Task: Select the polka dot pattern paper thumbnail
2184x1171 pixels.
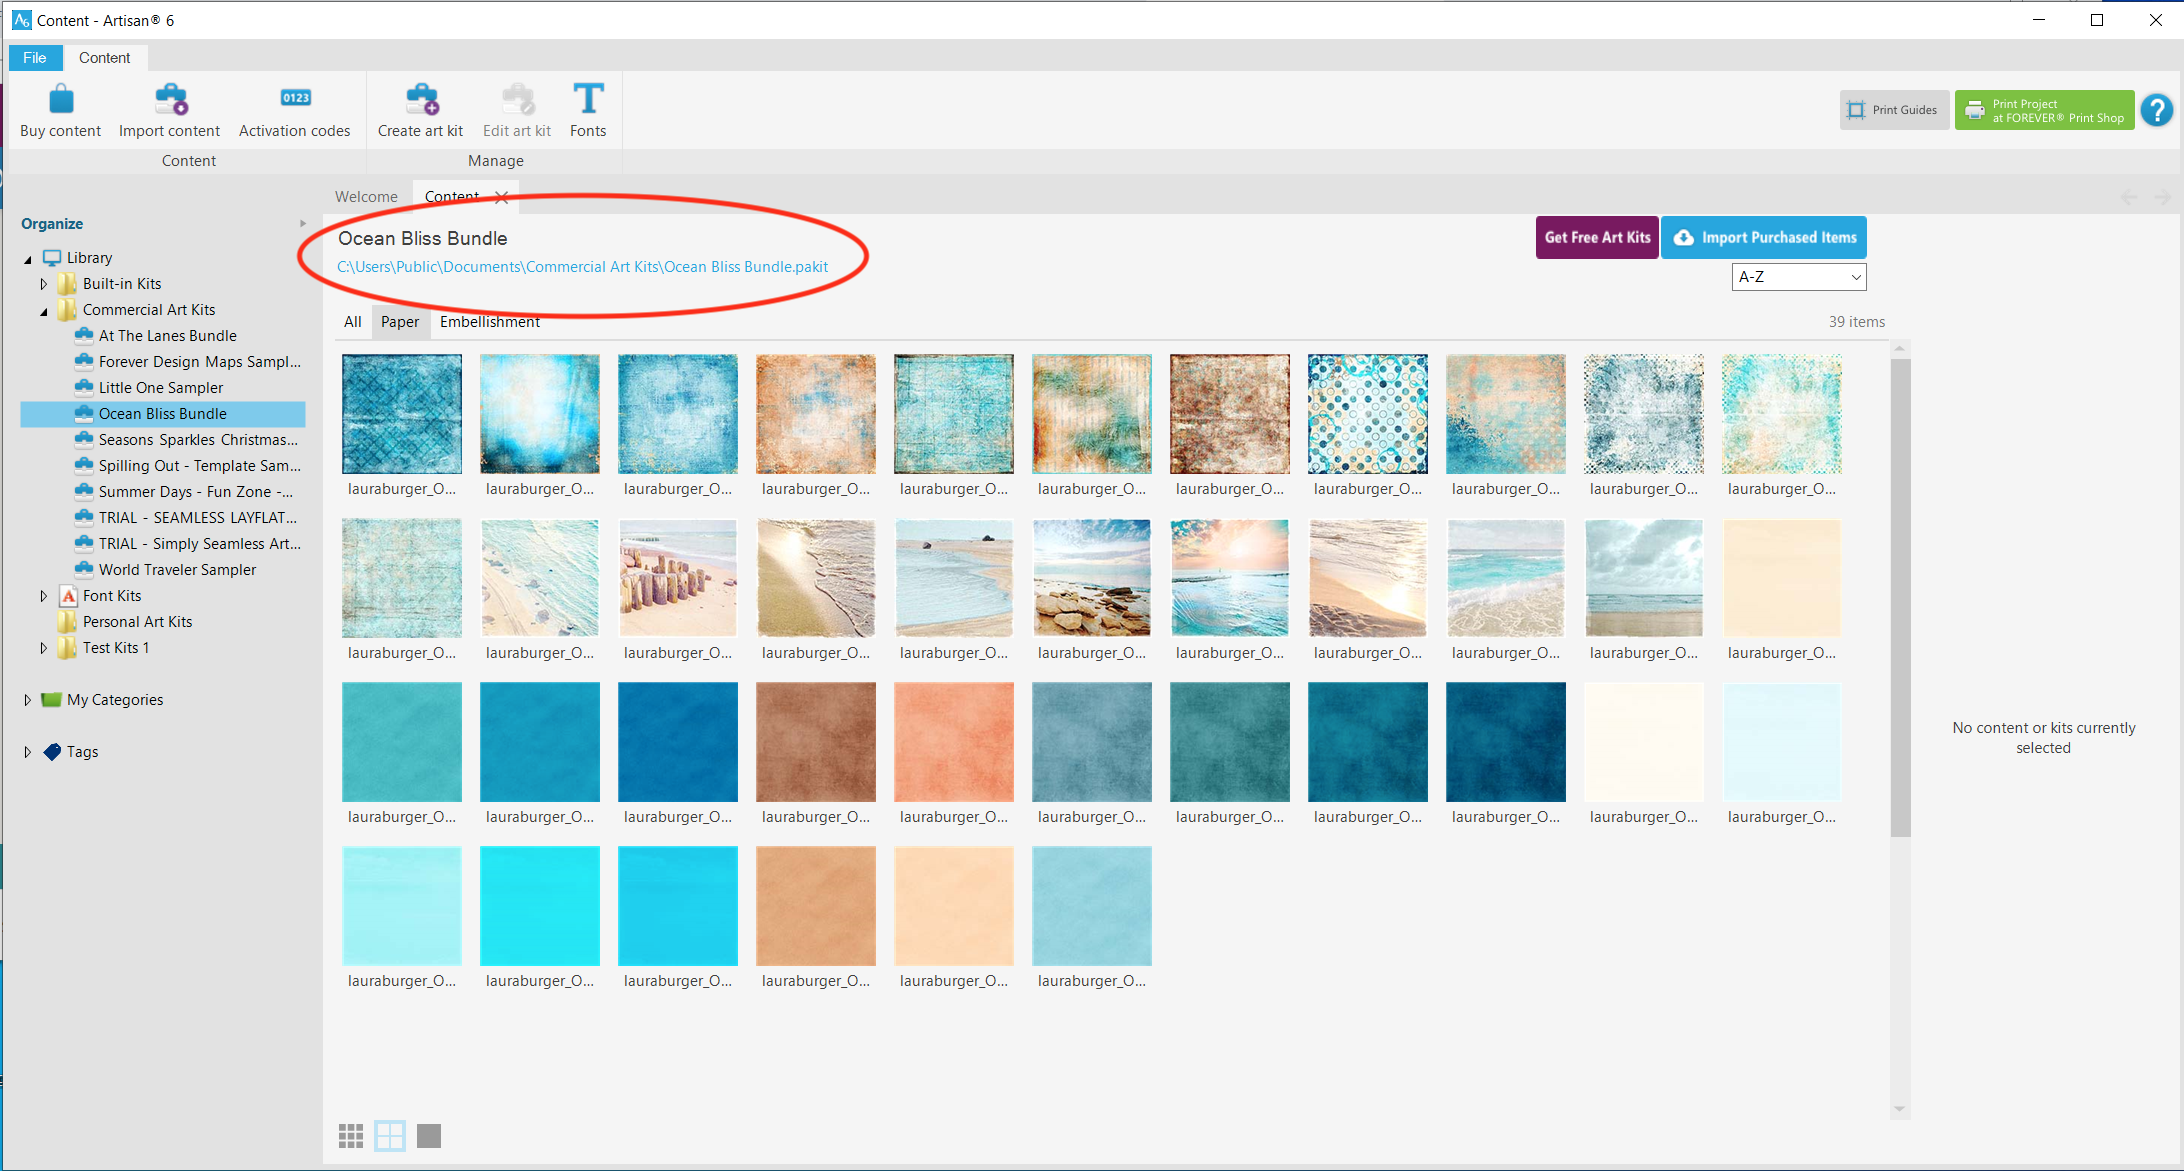Action: click(1368, 414)
